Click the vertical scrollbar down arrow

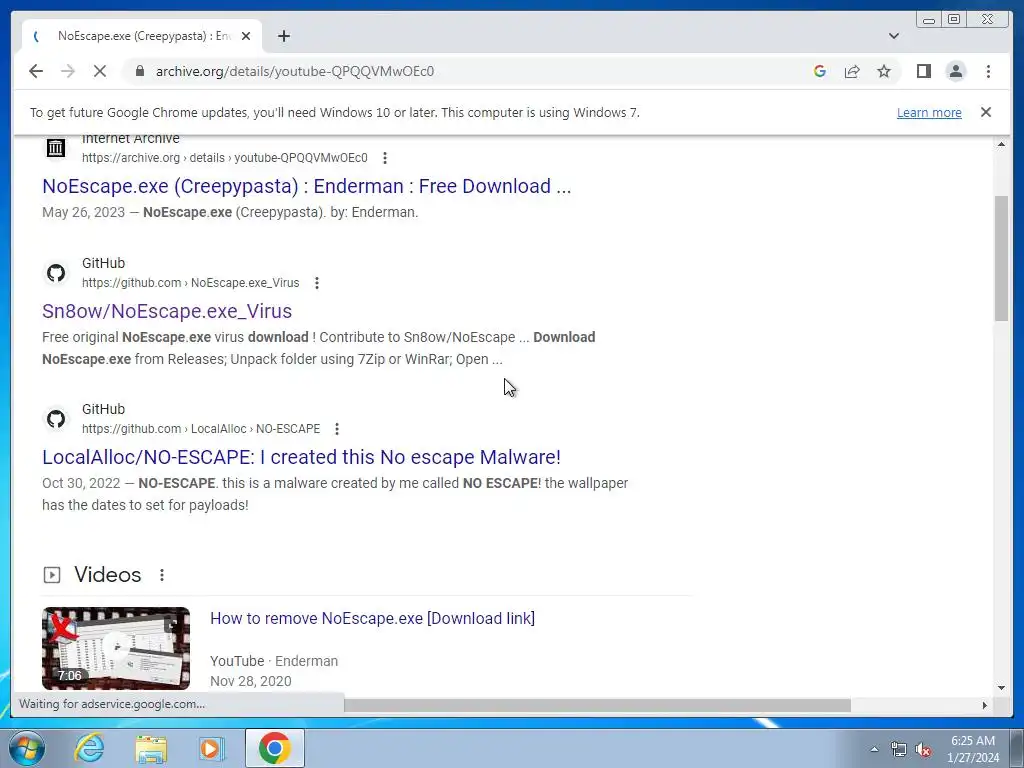(x=1001, y=687)
